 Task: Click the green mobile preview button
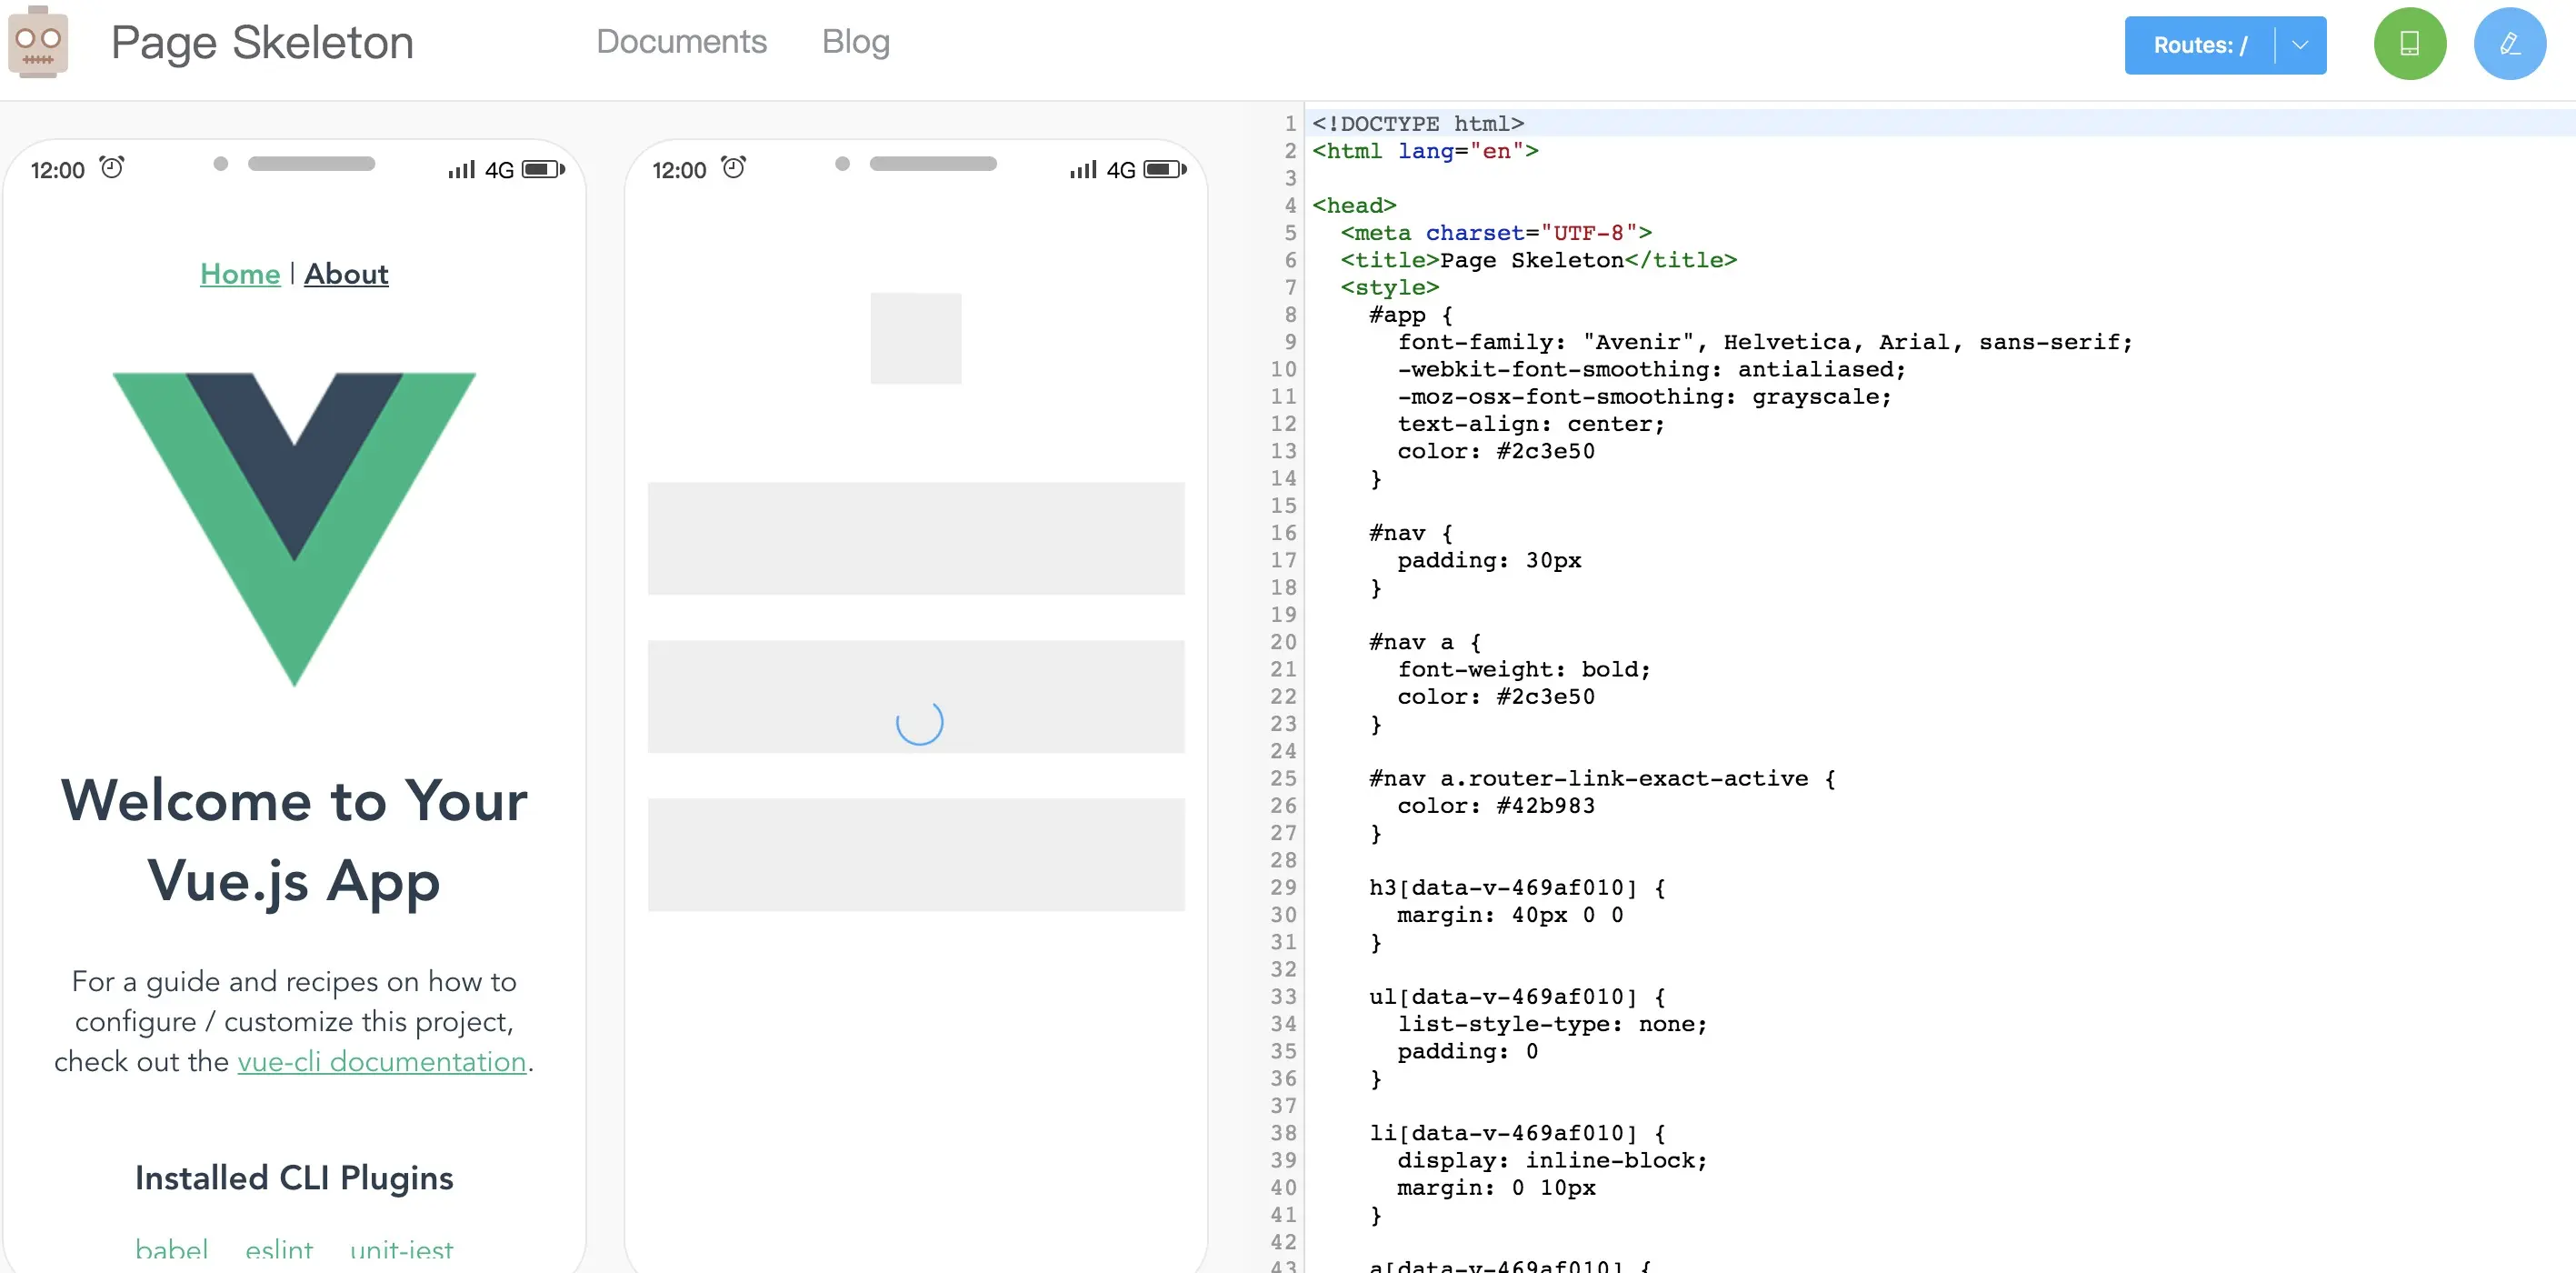click(2409, 44)
